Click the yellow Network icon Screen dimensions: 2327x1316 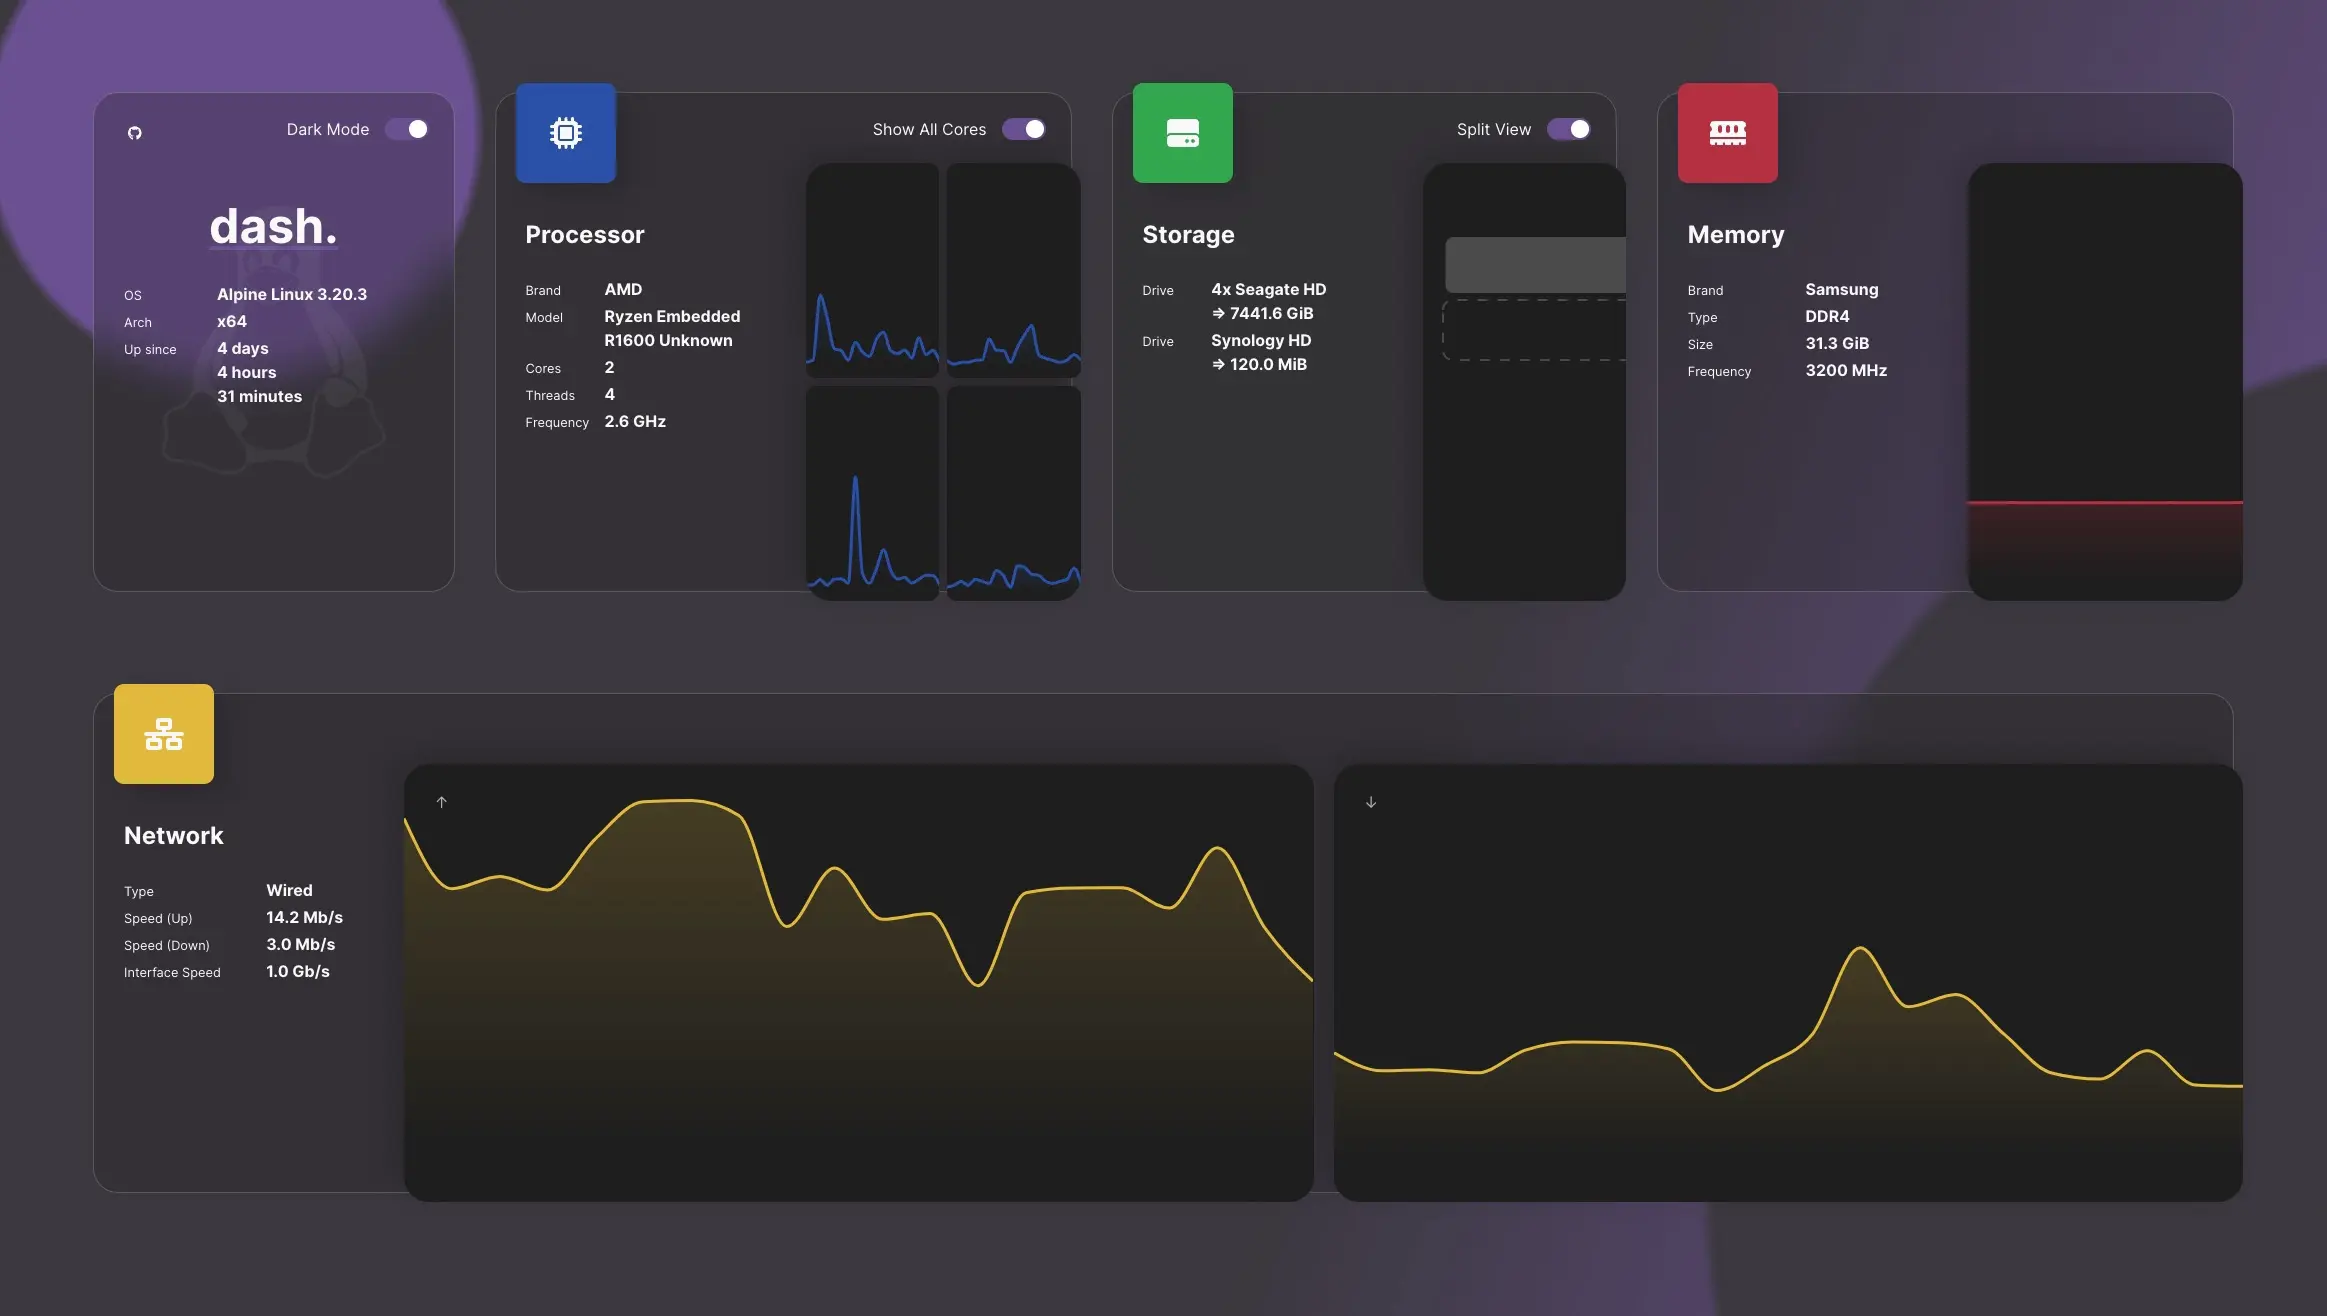click(164, 734)
